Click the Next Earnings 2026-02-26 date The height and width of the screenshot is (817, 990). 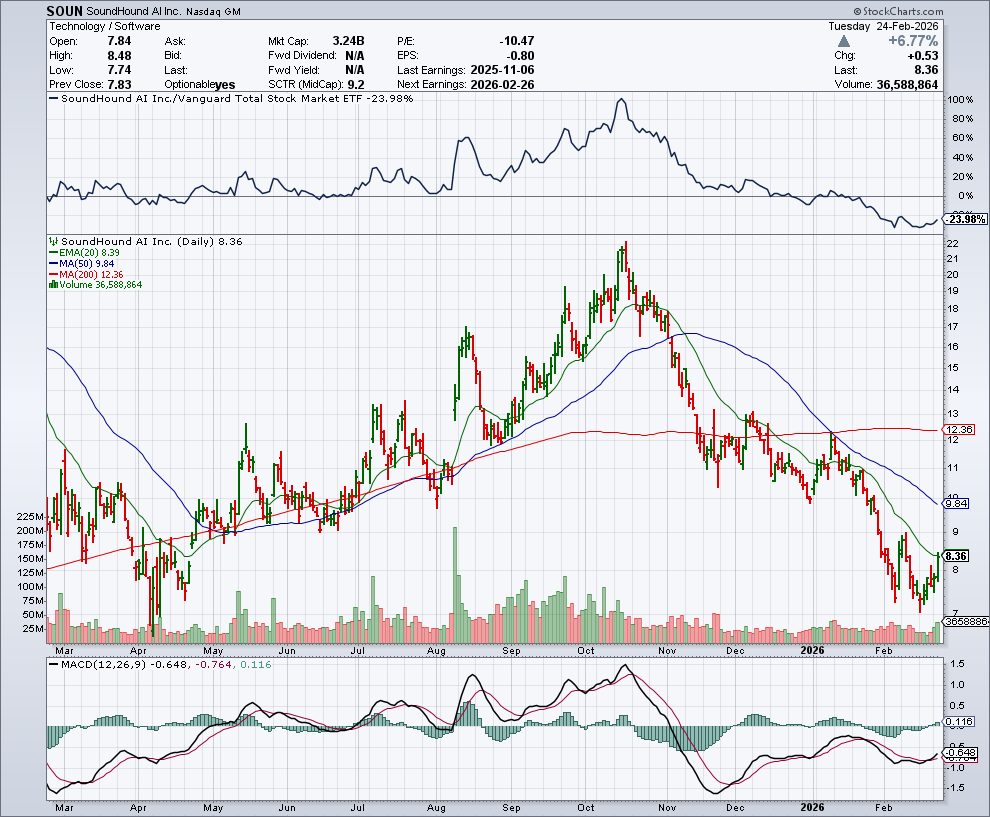click(503, 84)
